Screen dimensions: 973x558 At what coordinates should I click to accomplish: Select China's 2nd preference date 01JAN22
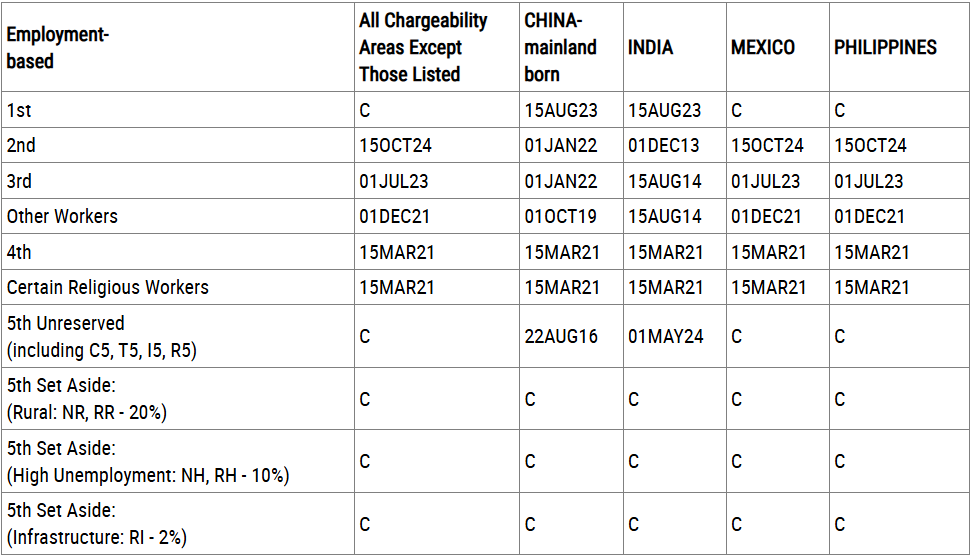pyautogui.click(x=561, y=146)
